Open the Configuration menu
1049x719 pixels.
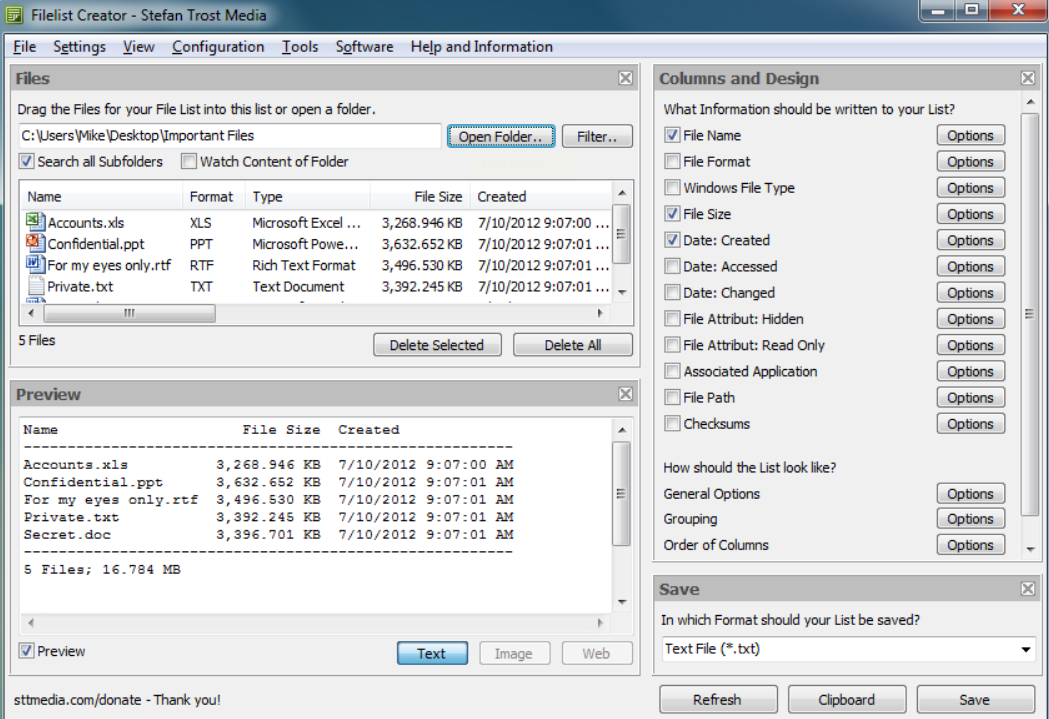(218, 46)
